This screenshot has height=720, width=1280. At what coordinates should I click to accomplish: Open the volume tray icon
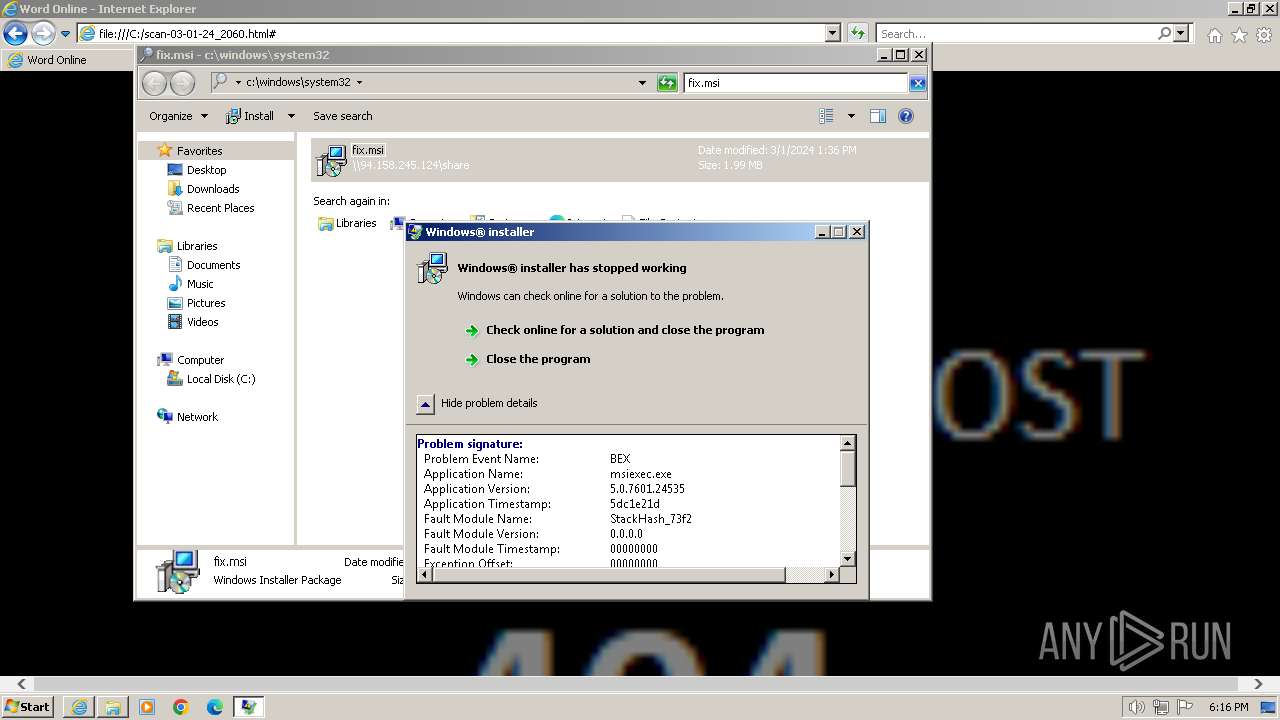pyautogui.click(x=1138, y=707)
